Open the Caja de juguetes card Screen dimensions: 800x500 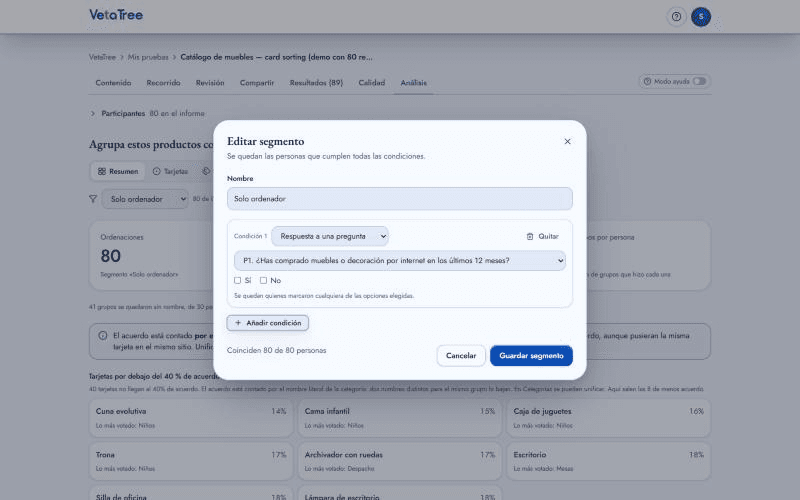tap(608, 418)
